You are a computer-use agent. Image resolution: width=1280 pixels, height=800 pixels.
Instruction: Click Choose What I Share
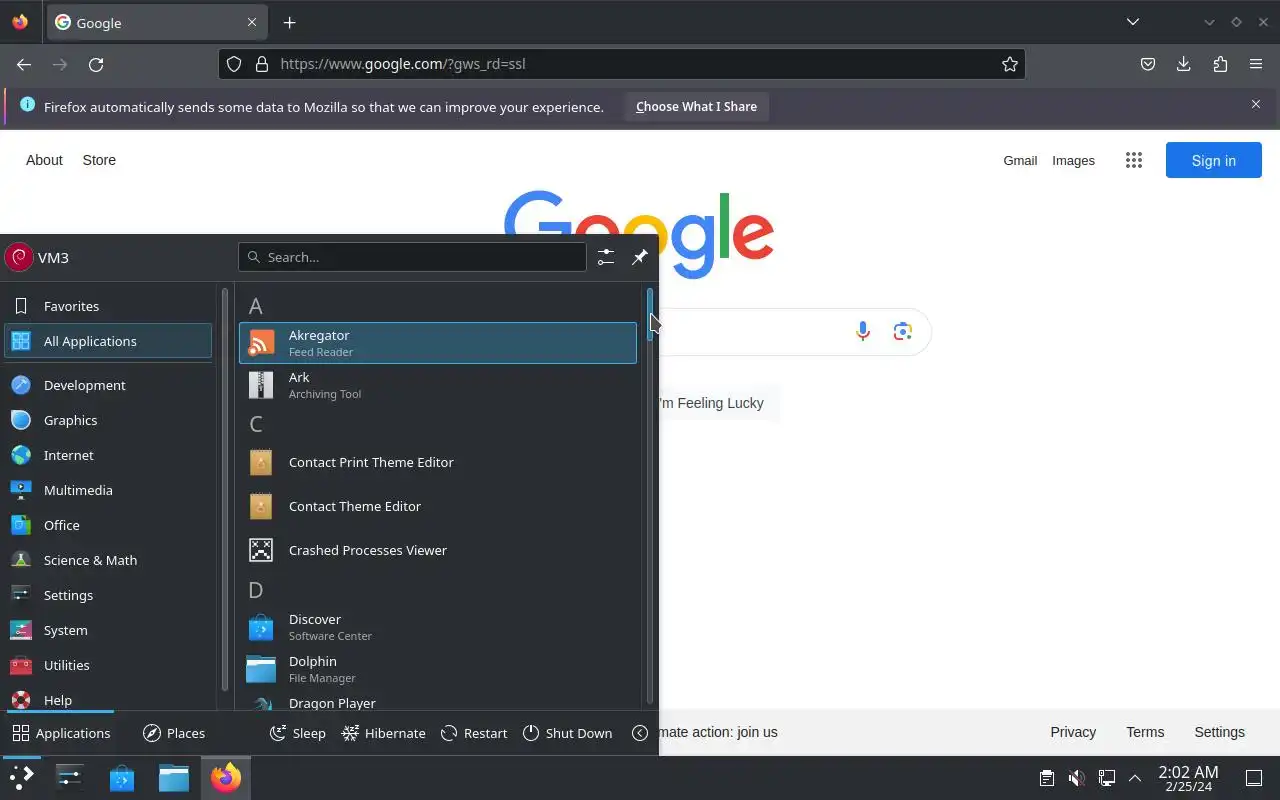(696, 107)
